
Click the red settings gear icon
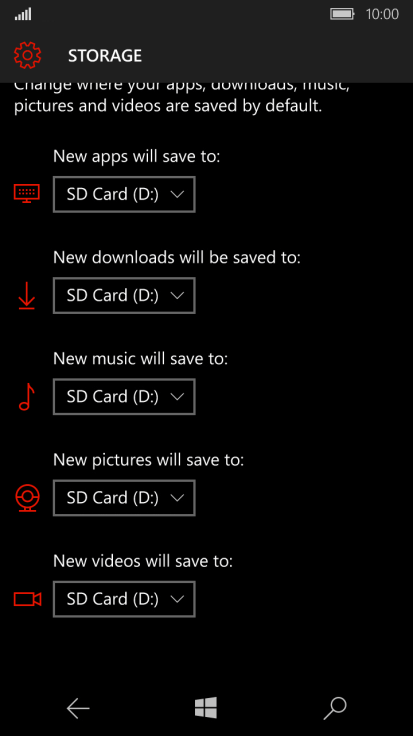(27, 55)
